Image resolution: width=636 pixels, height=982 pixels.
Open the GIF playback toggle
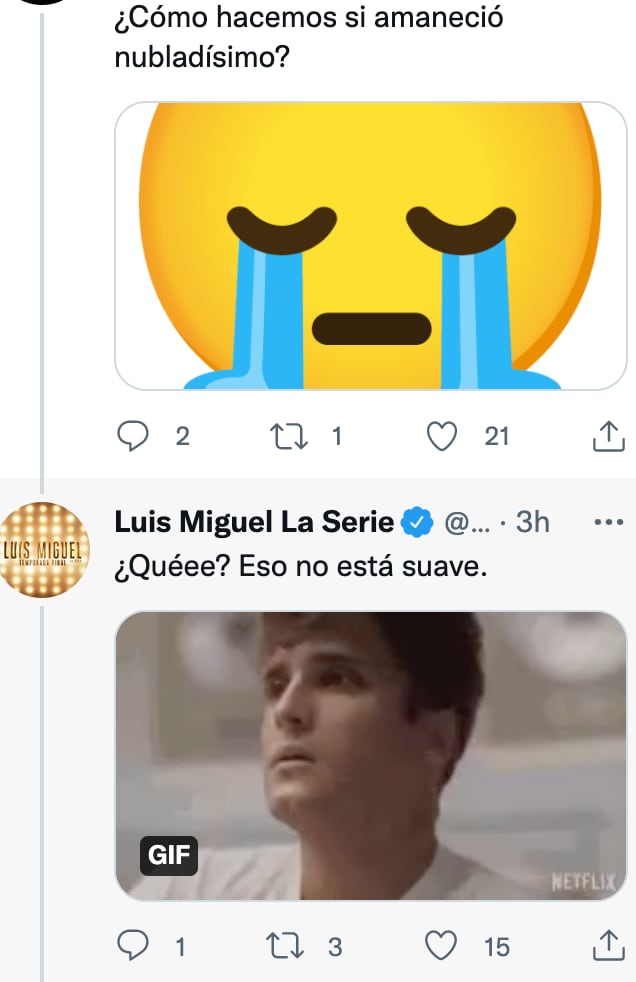tap(168, 855)
